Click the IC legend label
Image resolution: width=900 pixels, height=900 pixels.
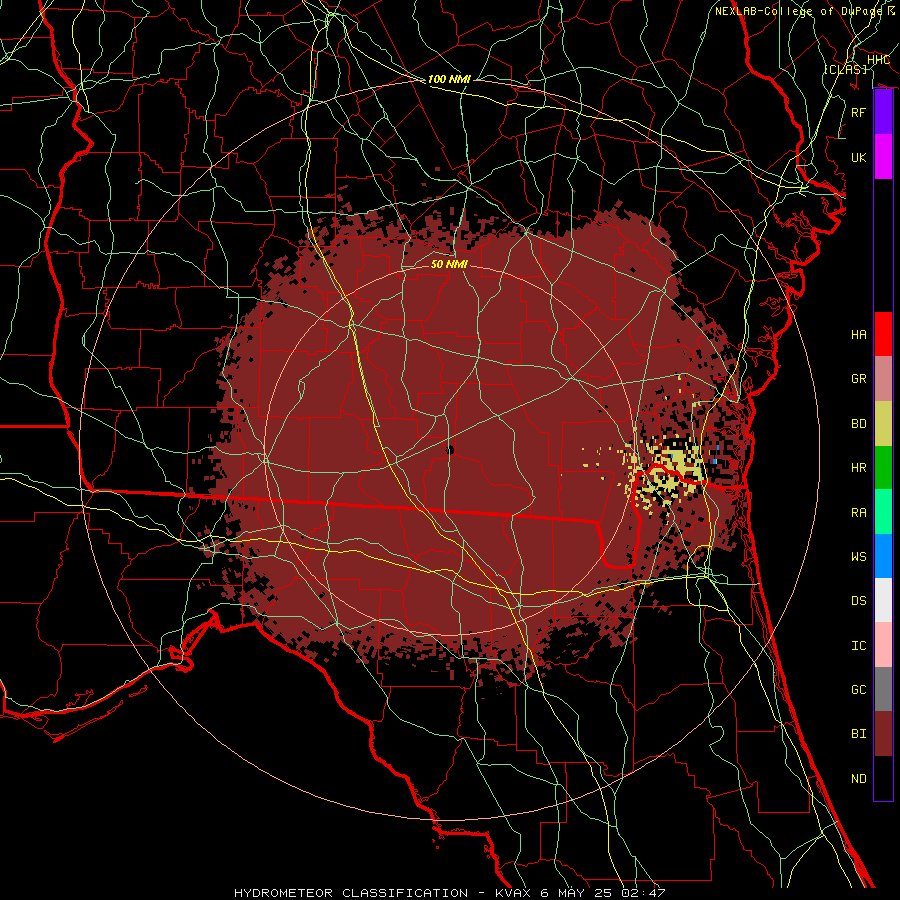click(858, 646)
